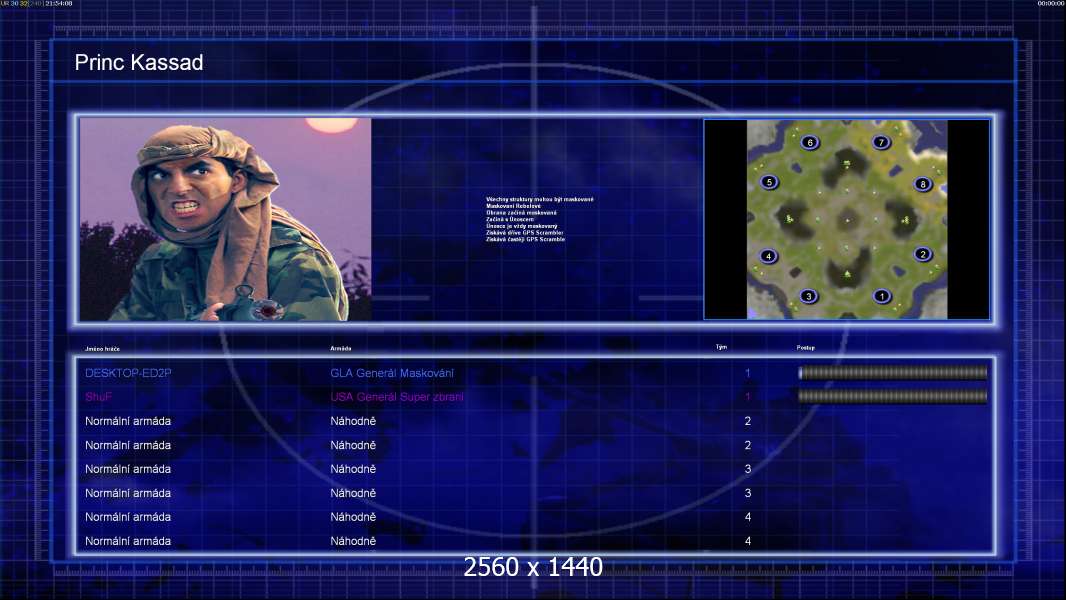The height and width of the screenshot is (600, 1066).
Task: Click team number in DESKTOP-ED2P row
Action: click(747, 373)
